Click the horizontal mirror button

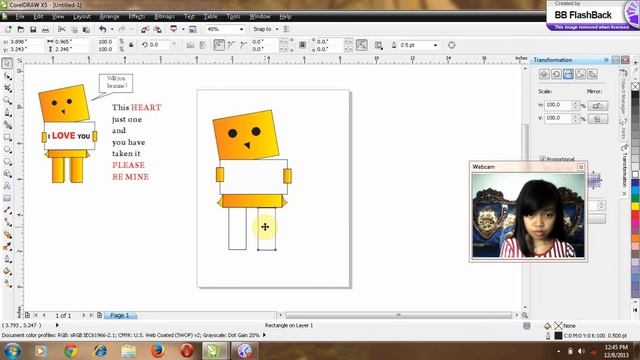598,106
